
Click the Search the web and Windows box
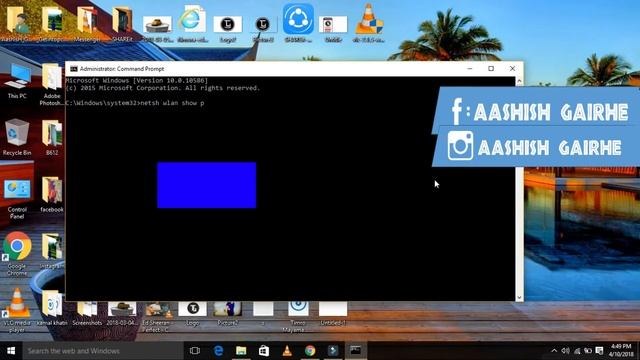[x=103, y=351]
